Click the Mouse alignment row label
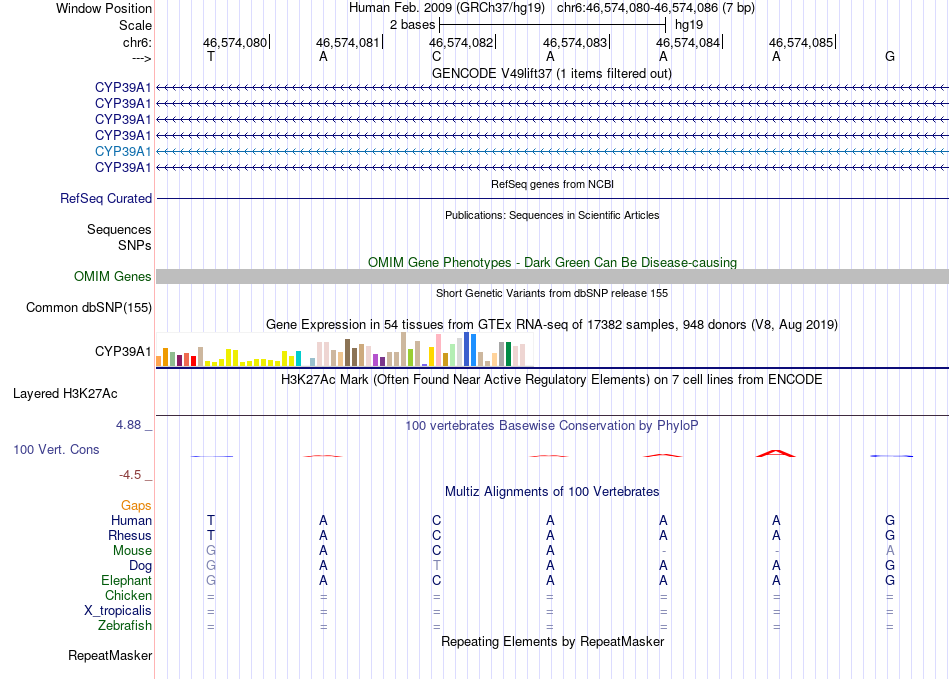950x679 pixels. point(132,551)
